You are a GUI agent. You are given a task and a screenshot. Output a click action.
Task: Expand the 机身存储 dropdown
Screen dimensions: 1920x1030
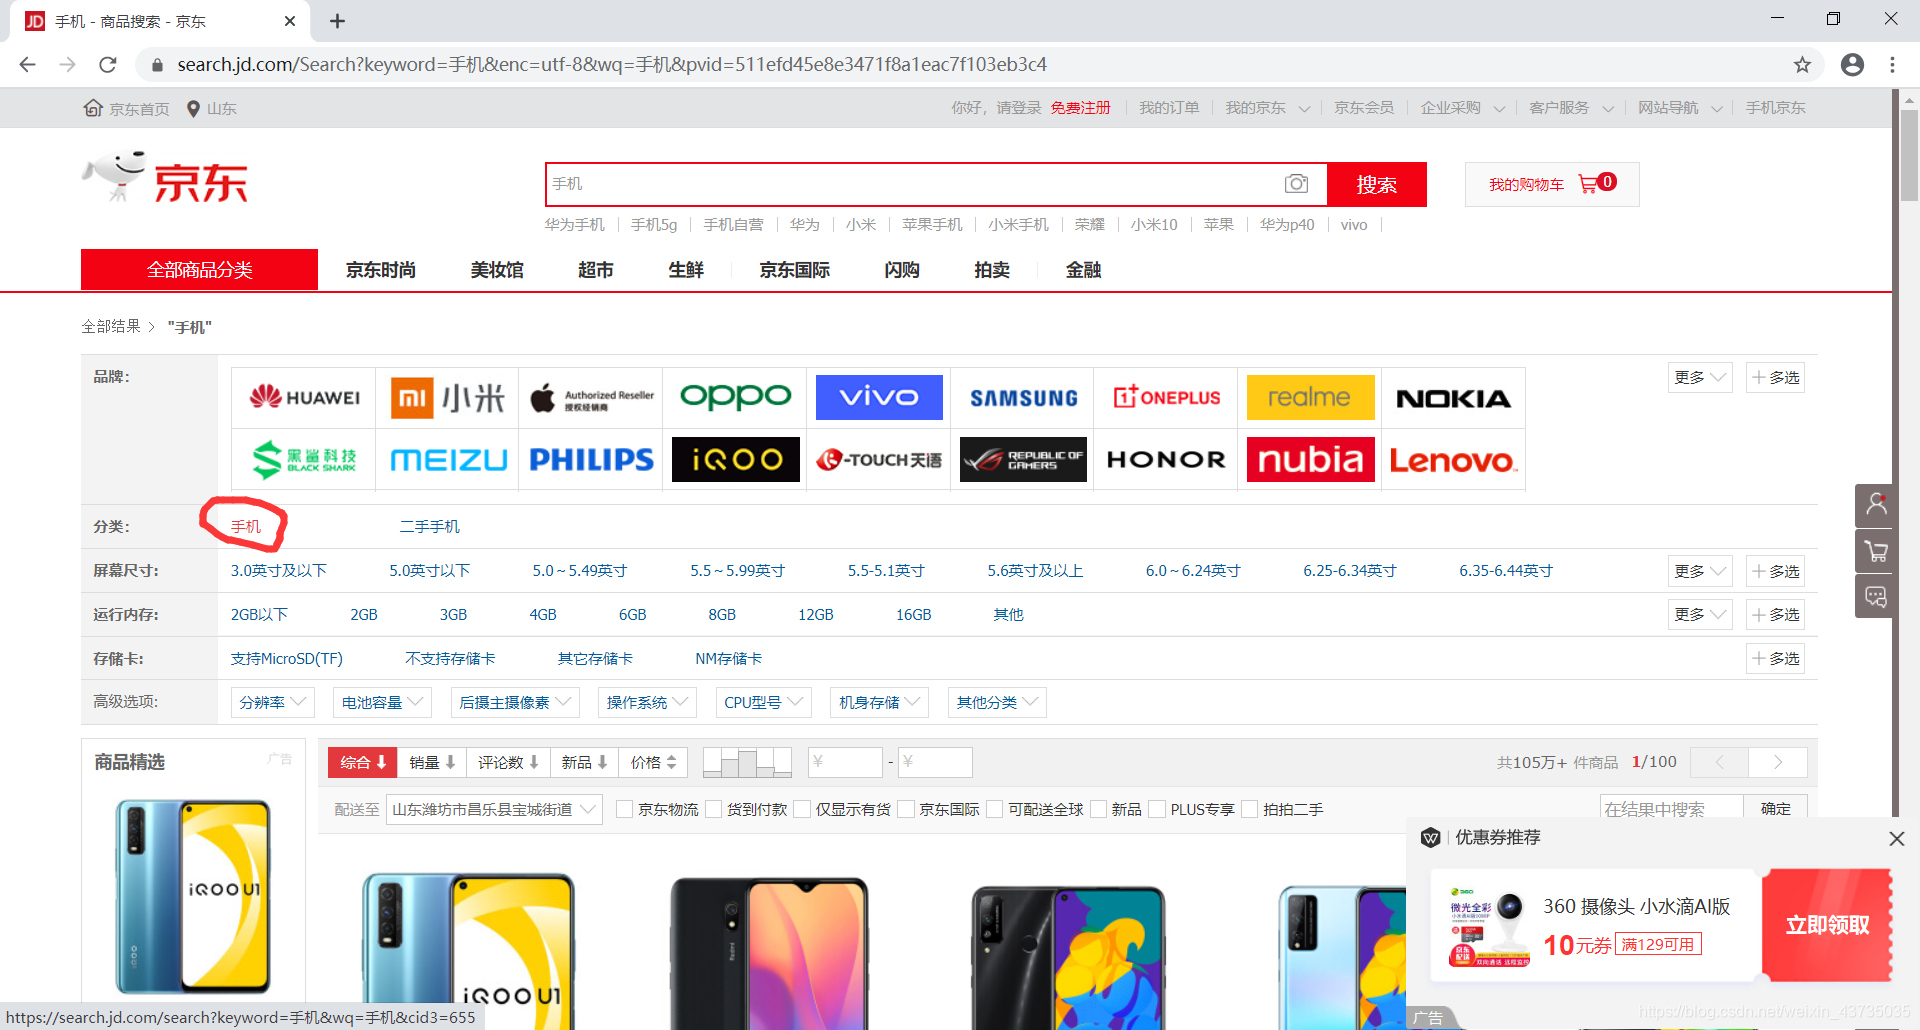point(879,702)
